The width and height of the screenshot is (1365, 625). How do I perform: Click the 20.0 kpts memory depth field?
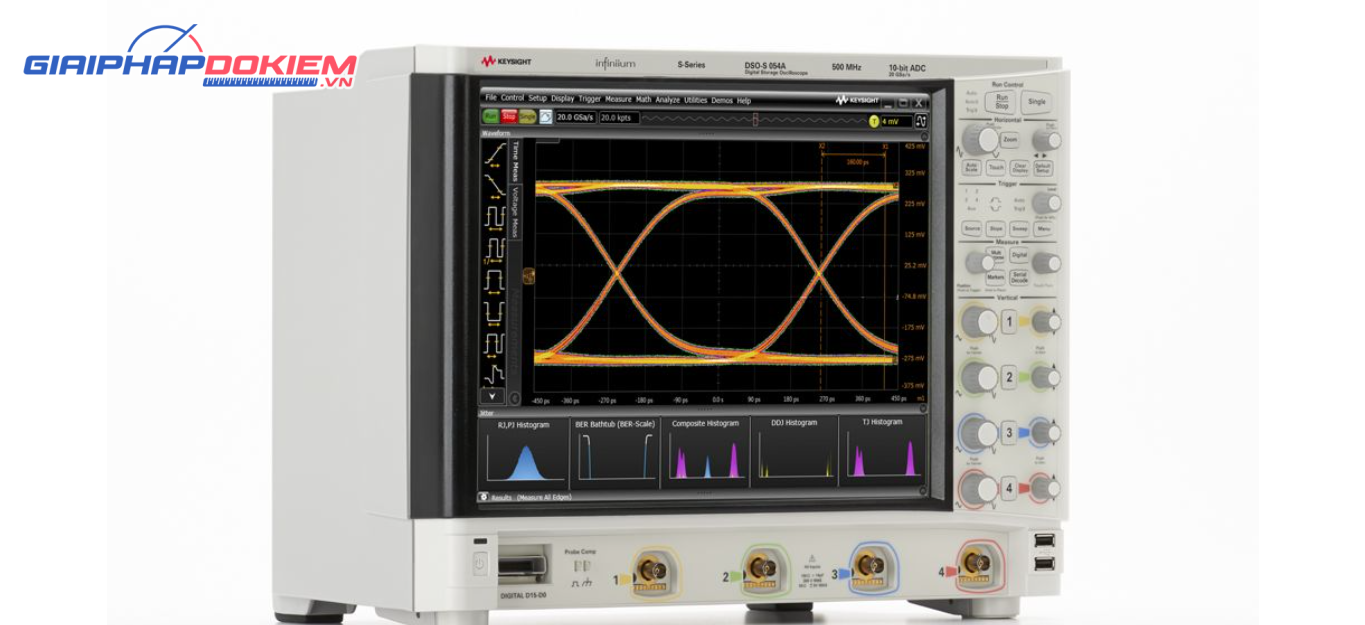[619, 118]
